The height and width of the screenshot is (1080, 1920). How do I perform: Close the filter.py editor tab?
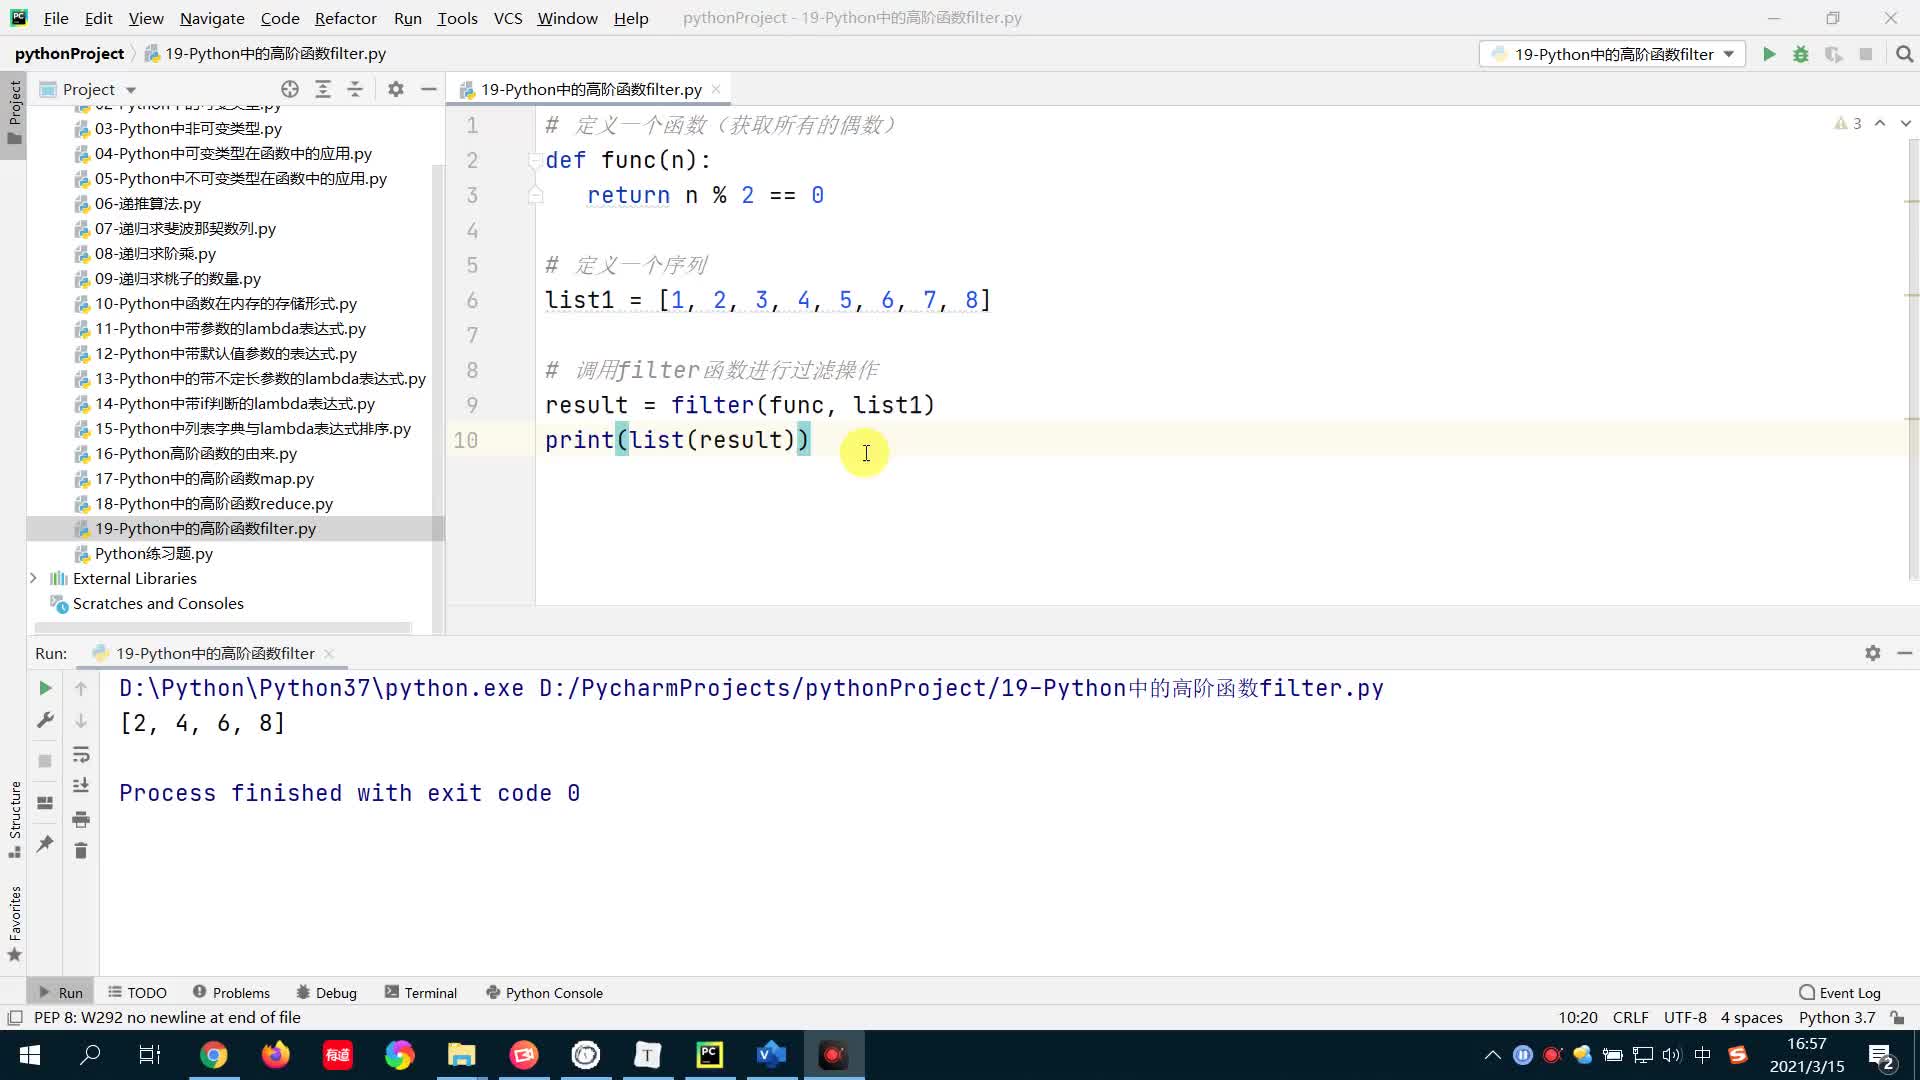[x=716, y=89]
